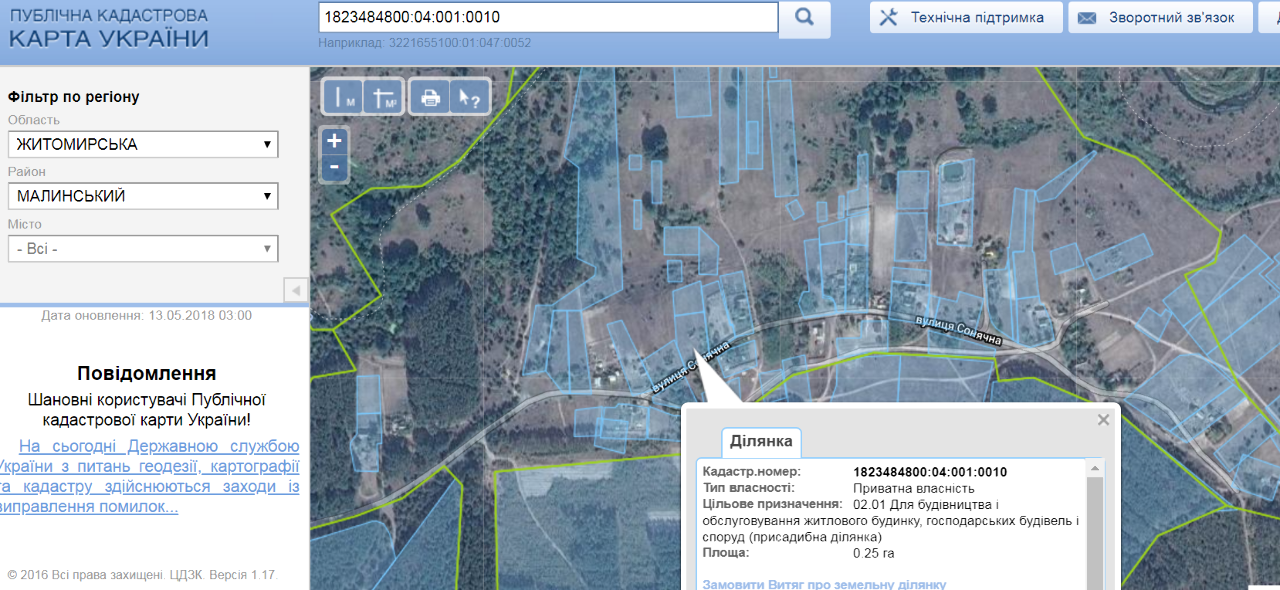Close the Ділянка info popup
1280x590 pixels.
[1103, 420]
